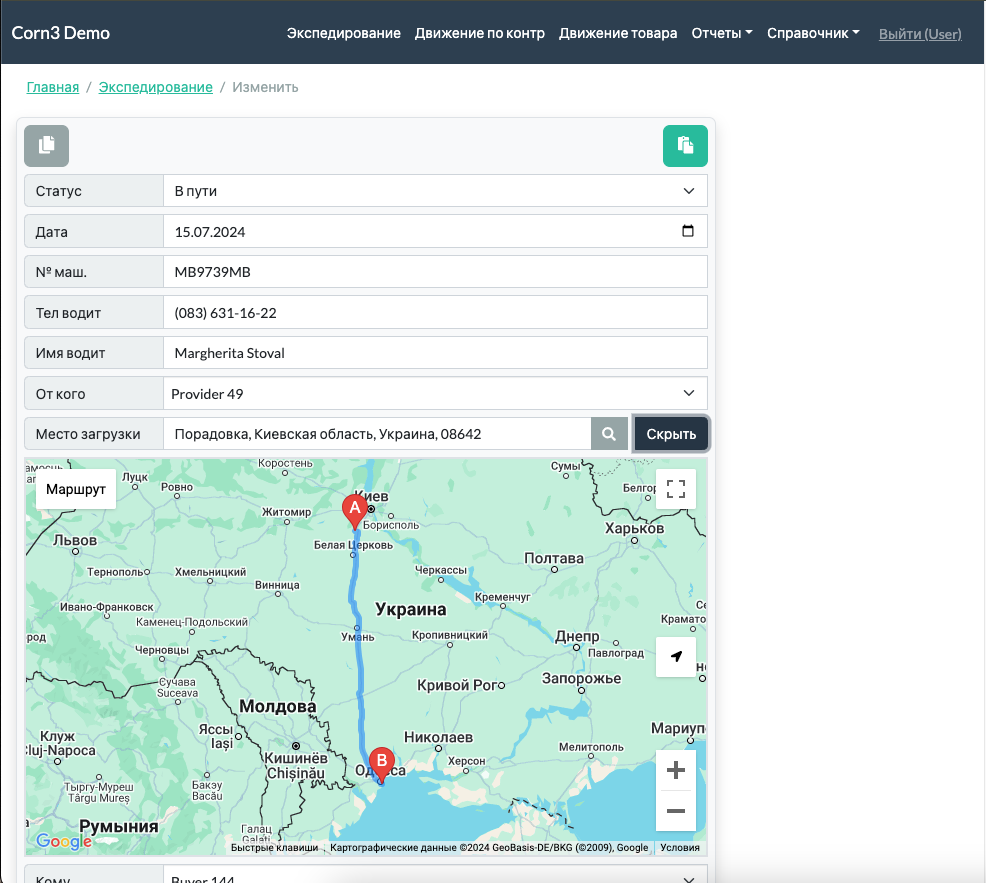Click the Имя водит text field

pyautogui.click(x=435, y=353)
